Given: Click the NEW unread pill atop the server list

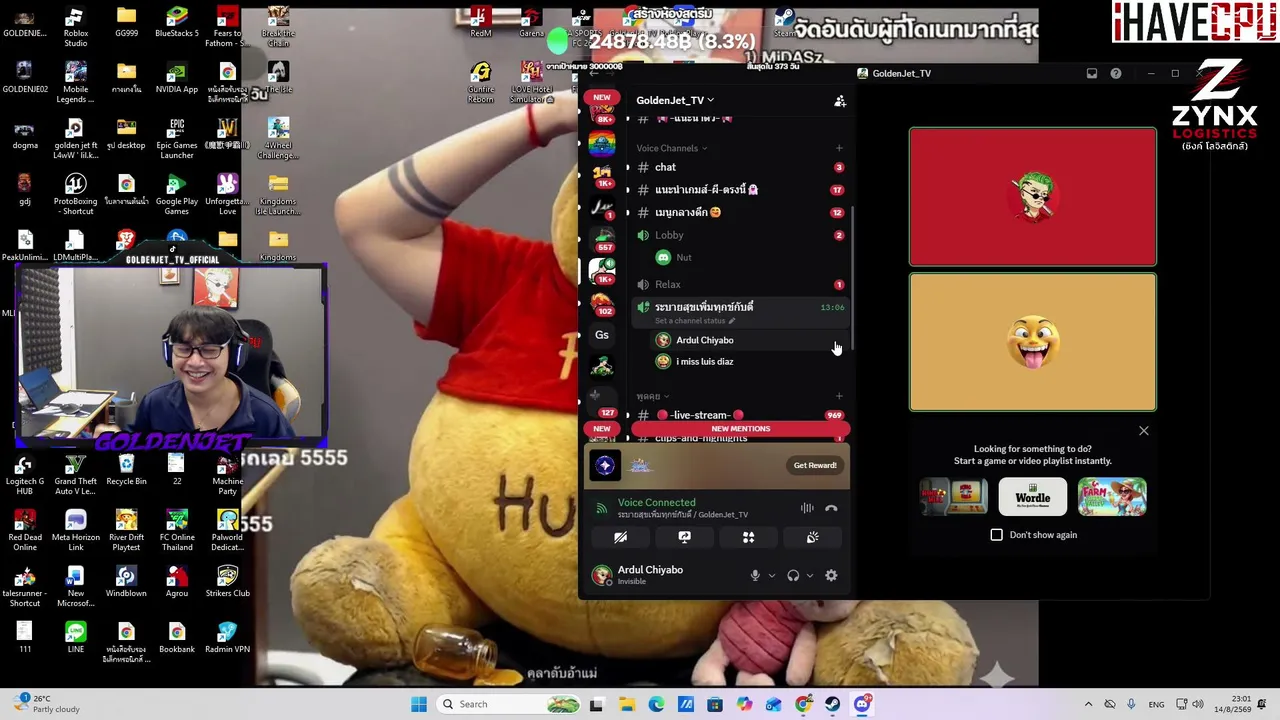Looking at the screenshot, I should click(601, 97).
